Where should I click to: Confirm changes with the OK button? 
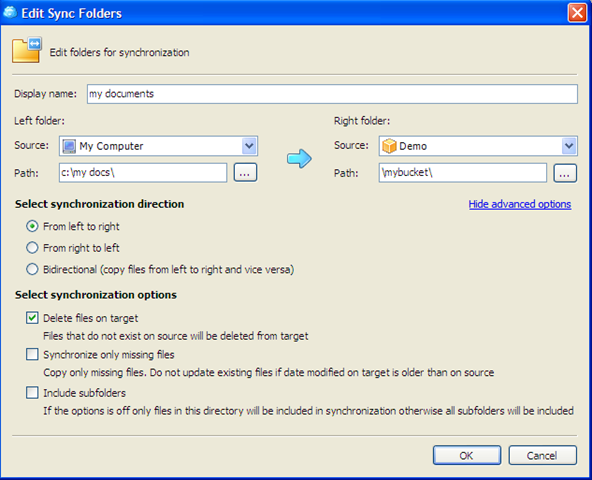click(x=467, y=455)
